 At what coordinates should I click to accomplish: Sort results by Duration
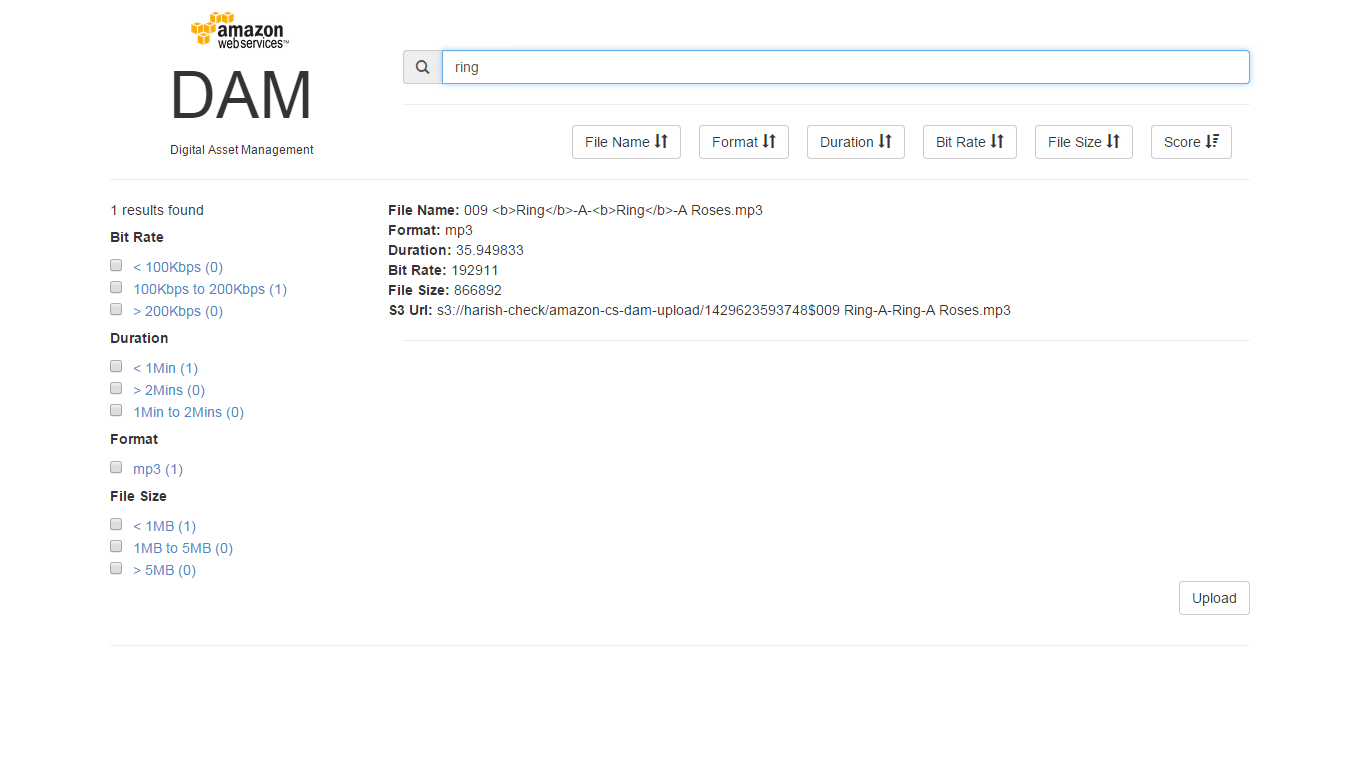coord(856,142)
